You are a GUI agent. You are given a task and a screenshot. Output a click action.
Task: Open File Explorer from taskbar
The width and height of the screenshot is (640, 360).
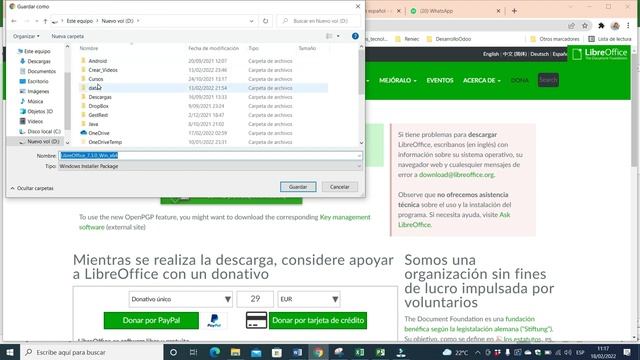click(236, 352)
